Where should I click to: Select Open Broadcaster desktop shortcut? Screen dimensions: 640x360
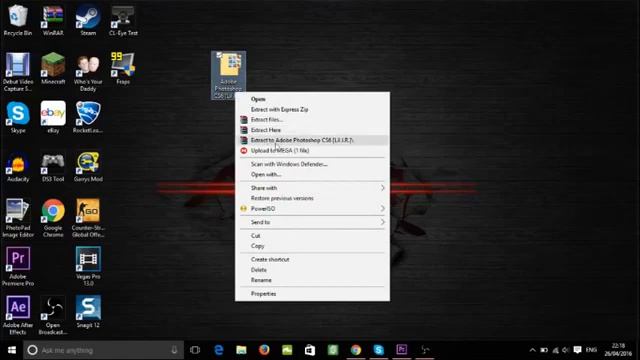(x=53, y=315)
